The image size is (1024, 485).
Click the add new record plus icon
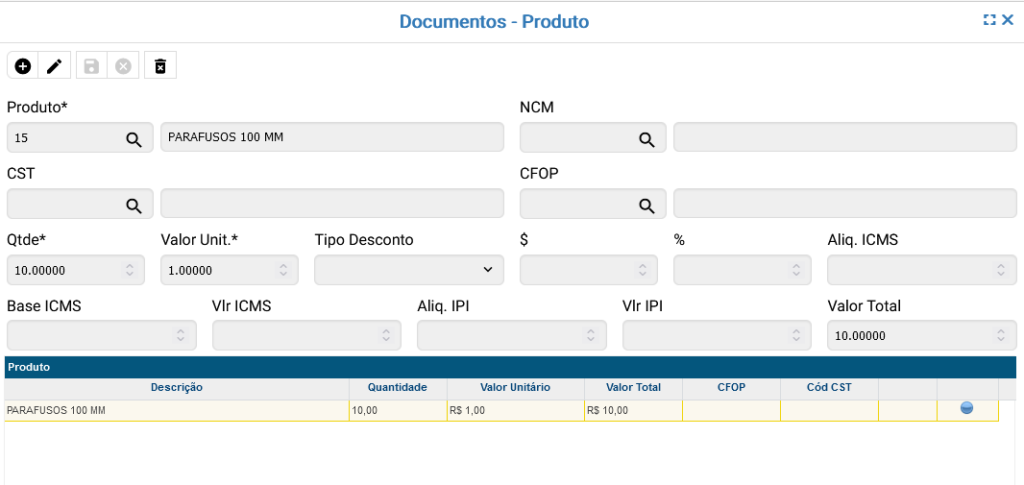[x=23, y=66]
